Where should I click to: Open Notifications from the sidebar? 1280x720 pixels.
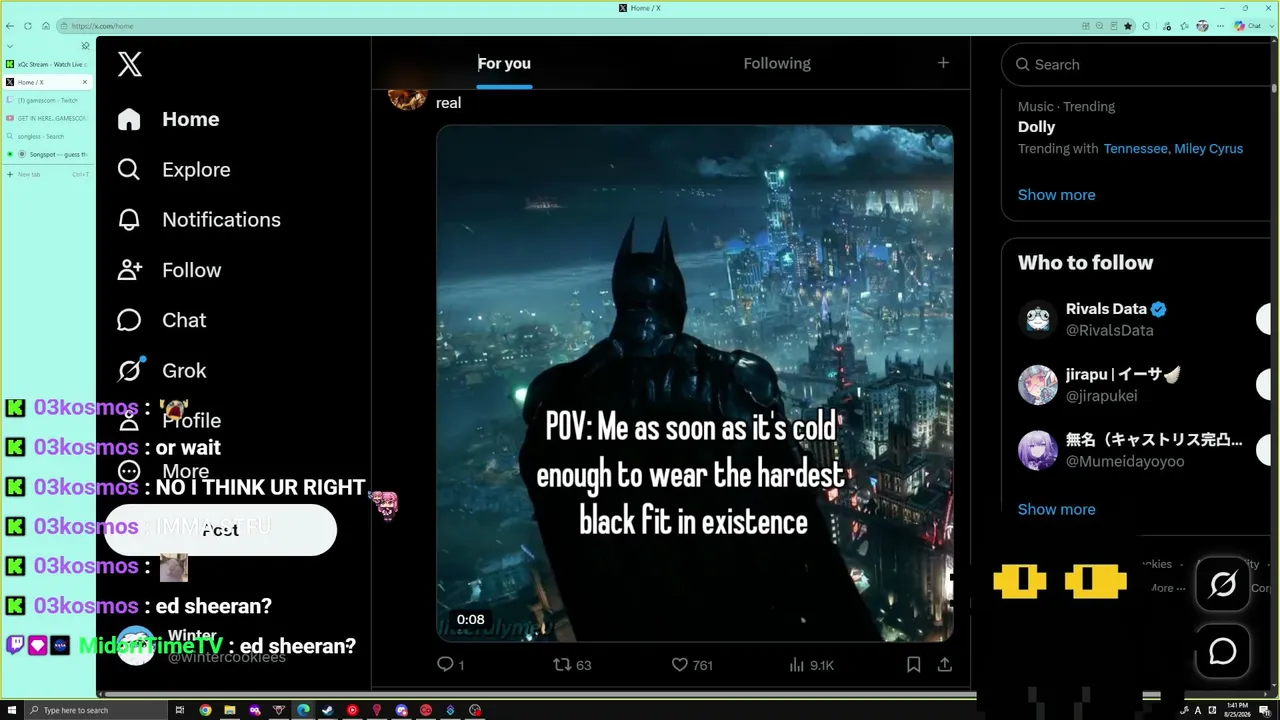click(x=199, y=220)
